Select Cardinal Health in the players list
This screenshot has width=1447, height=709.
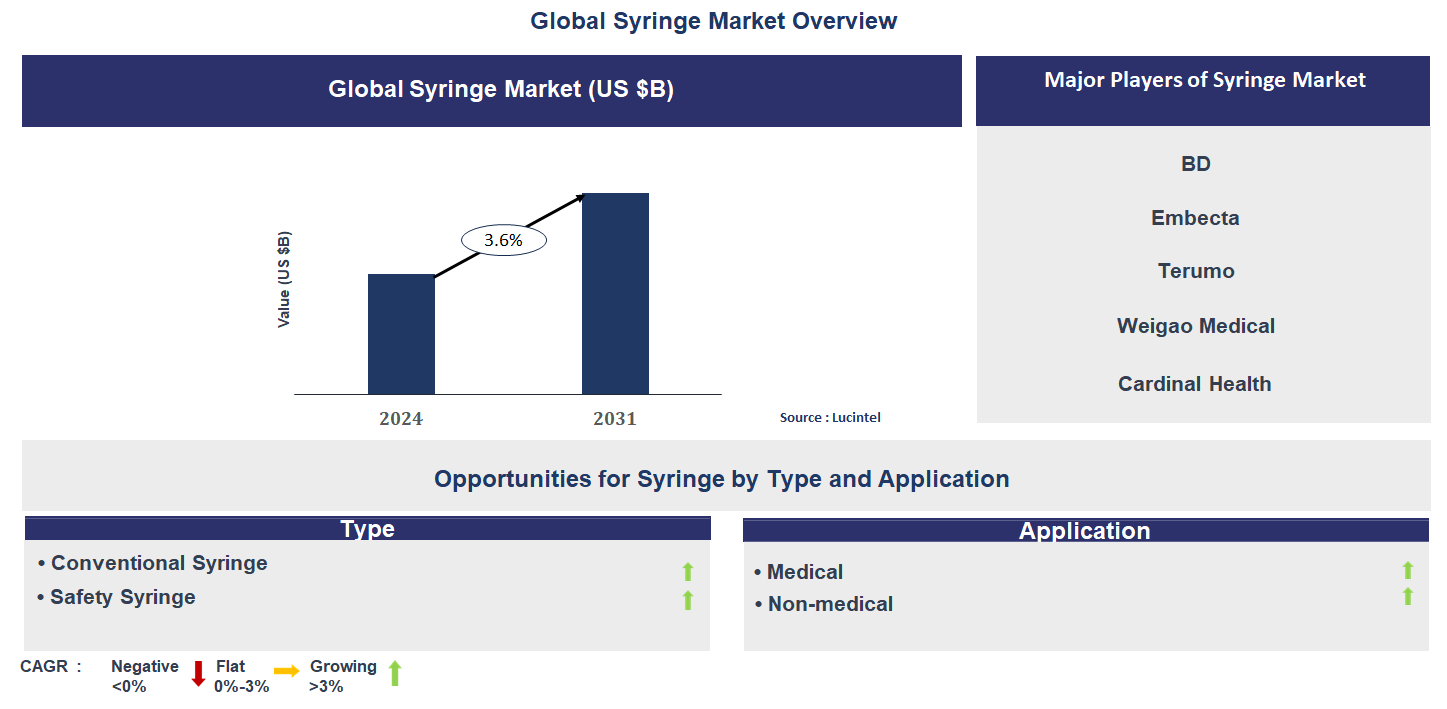pos(1194,383)
